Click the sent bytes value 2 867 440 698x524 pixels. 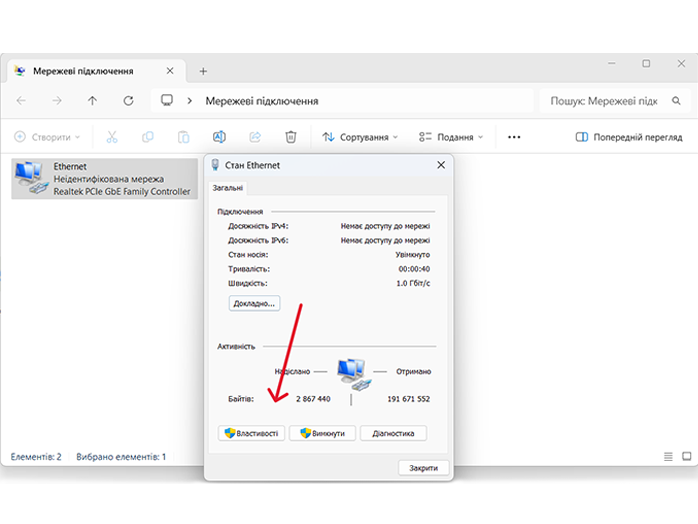click(313, 399)
